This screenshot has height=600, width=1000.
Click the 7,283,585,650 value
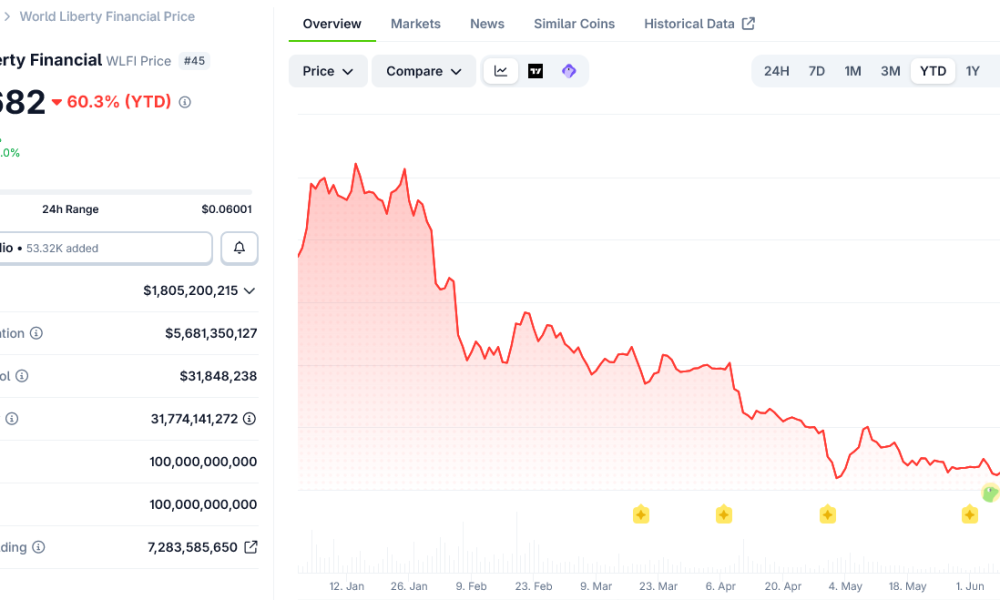pos(192,547)
